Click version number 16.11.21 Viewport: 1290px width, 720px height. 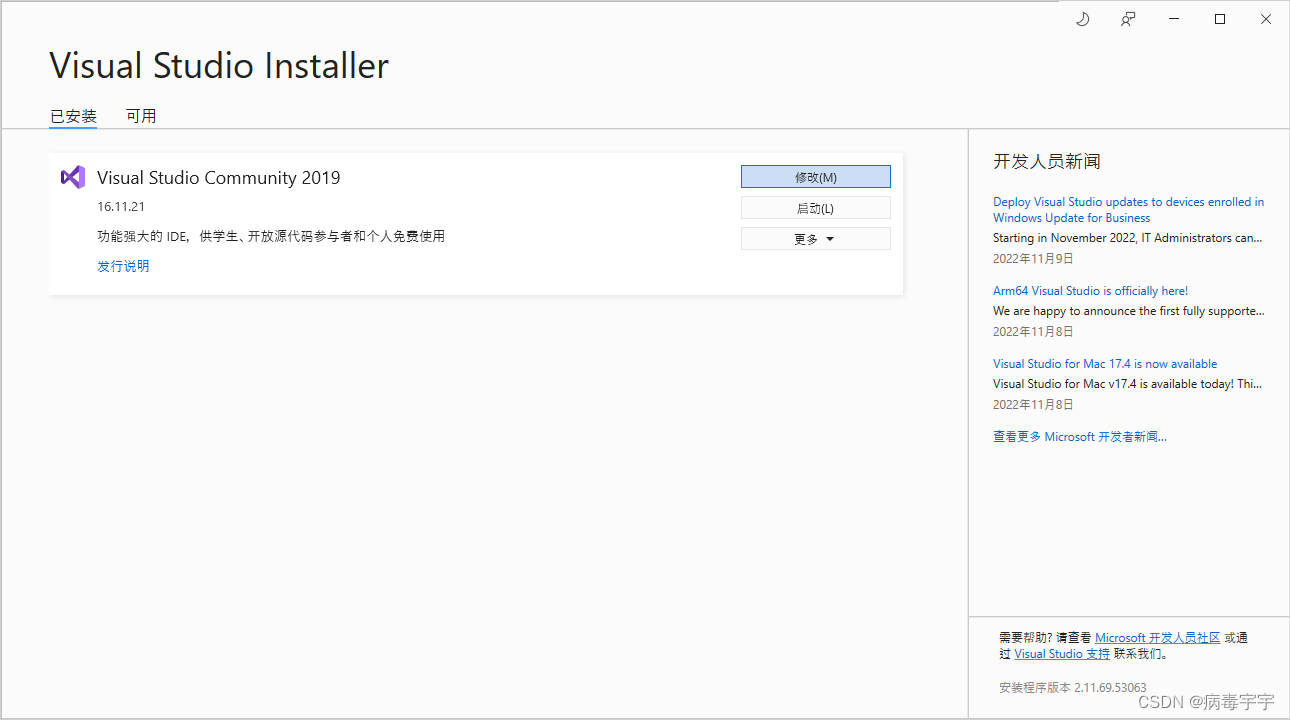pyautogui.click(x=121, y=207)
